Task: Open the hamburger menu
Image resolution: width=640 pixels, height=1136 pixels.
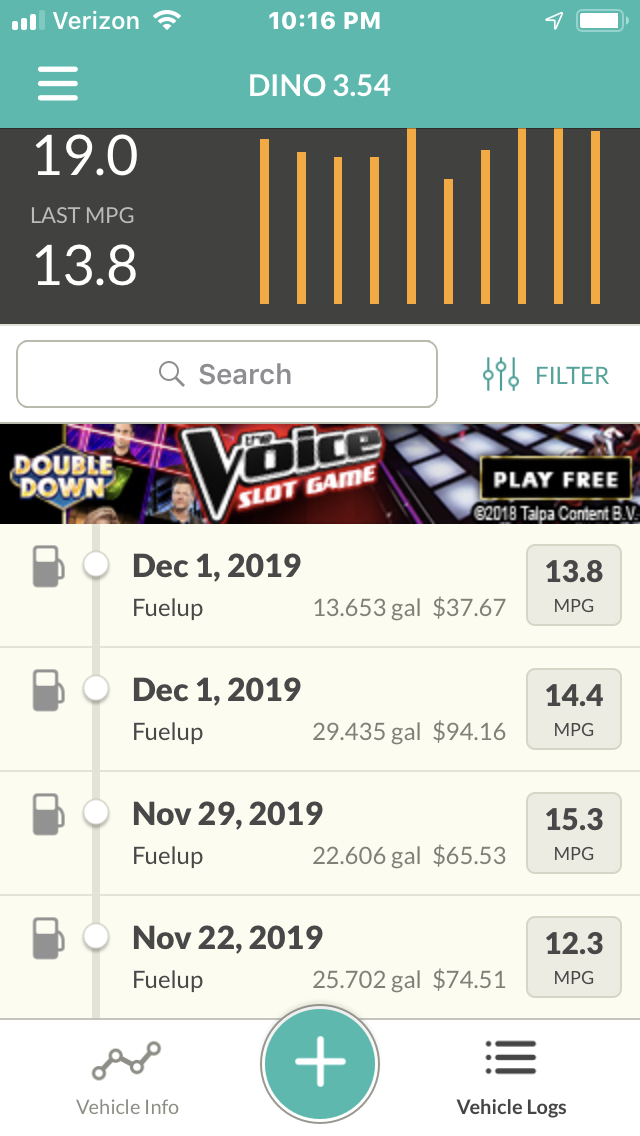Action: (x=58, y=84)
